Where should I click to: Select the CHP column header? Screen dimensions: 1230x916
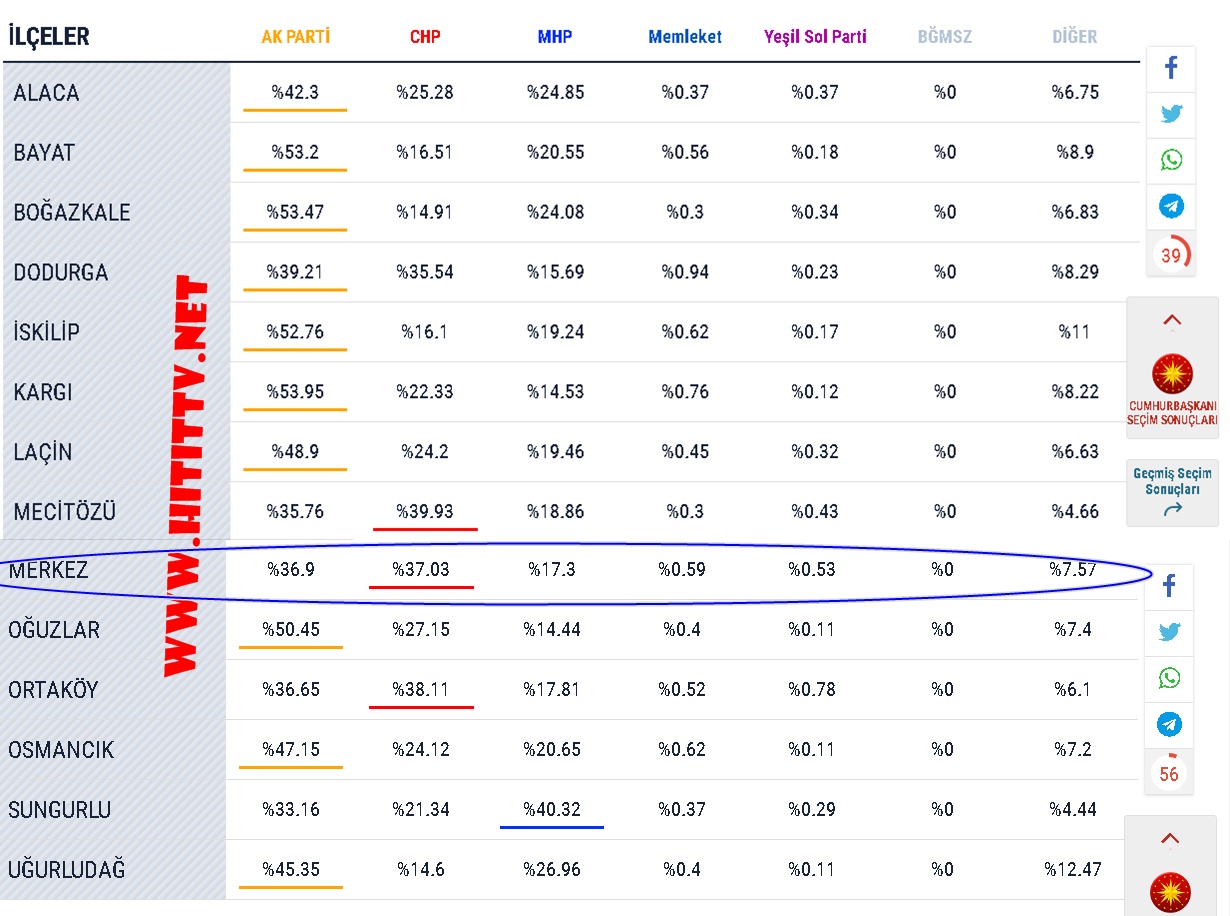425,37
